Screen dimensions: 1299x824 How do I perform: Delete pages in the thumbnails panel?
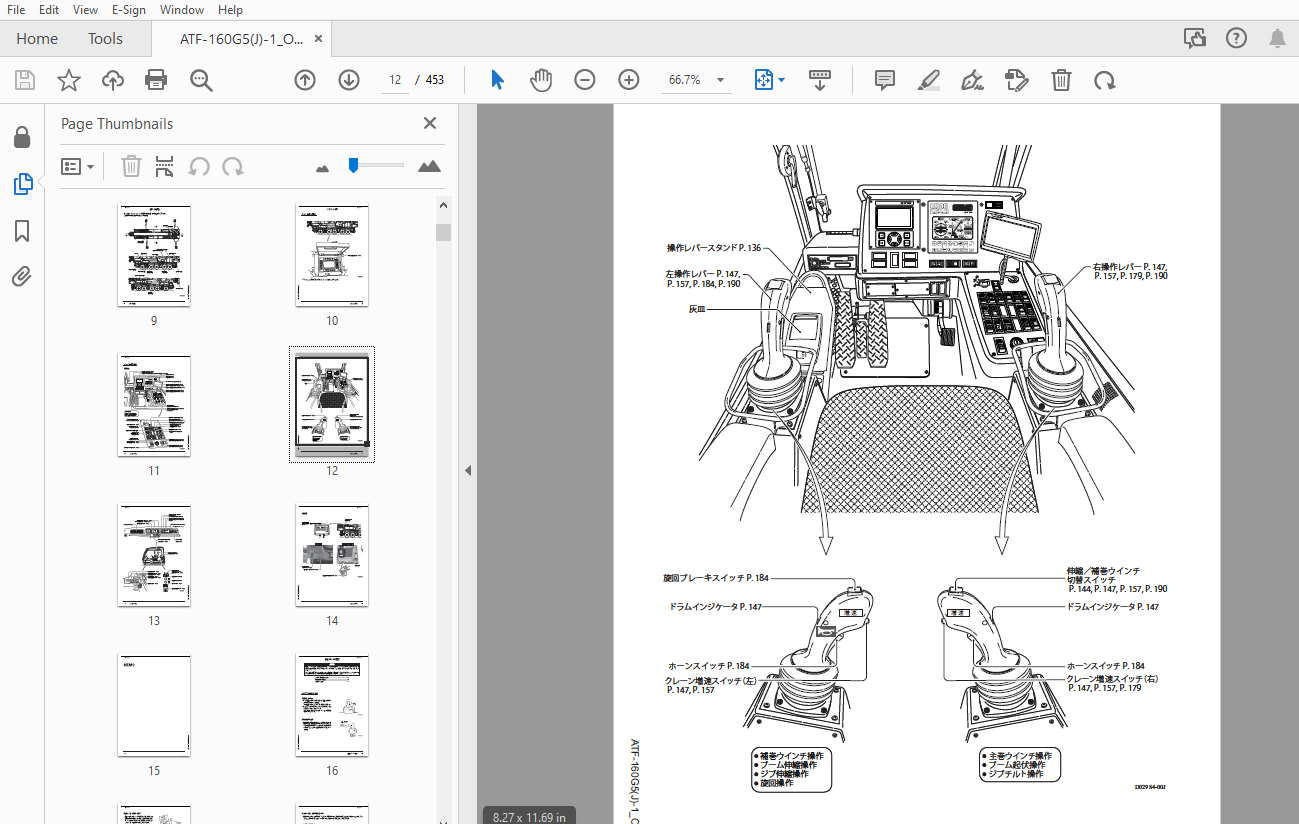click(131, 166)
